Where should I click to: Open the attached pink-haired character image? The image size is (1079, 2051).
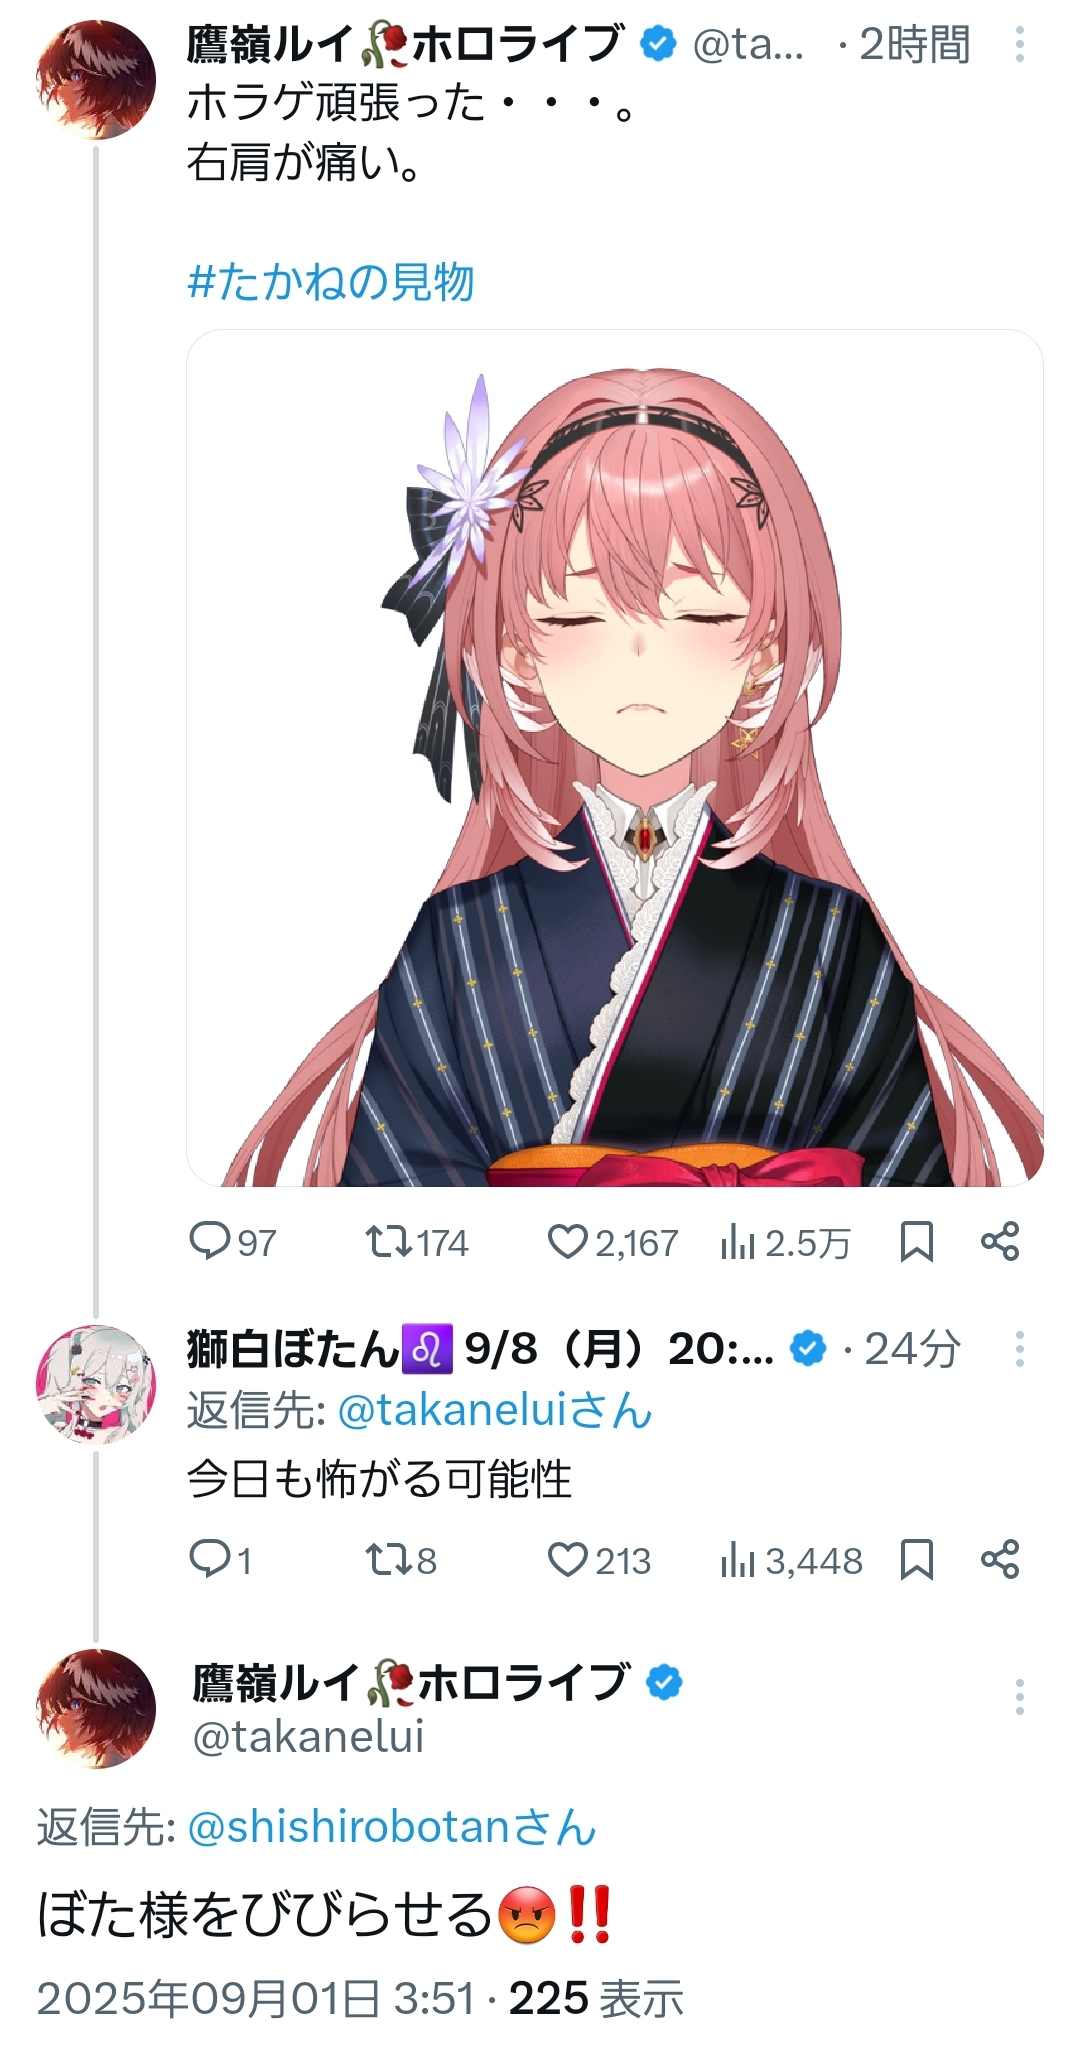(x=615, y=758)
